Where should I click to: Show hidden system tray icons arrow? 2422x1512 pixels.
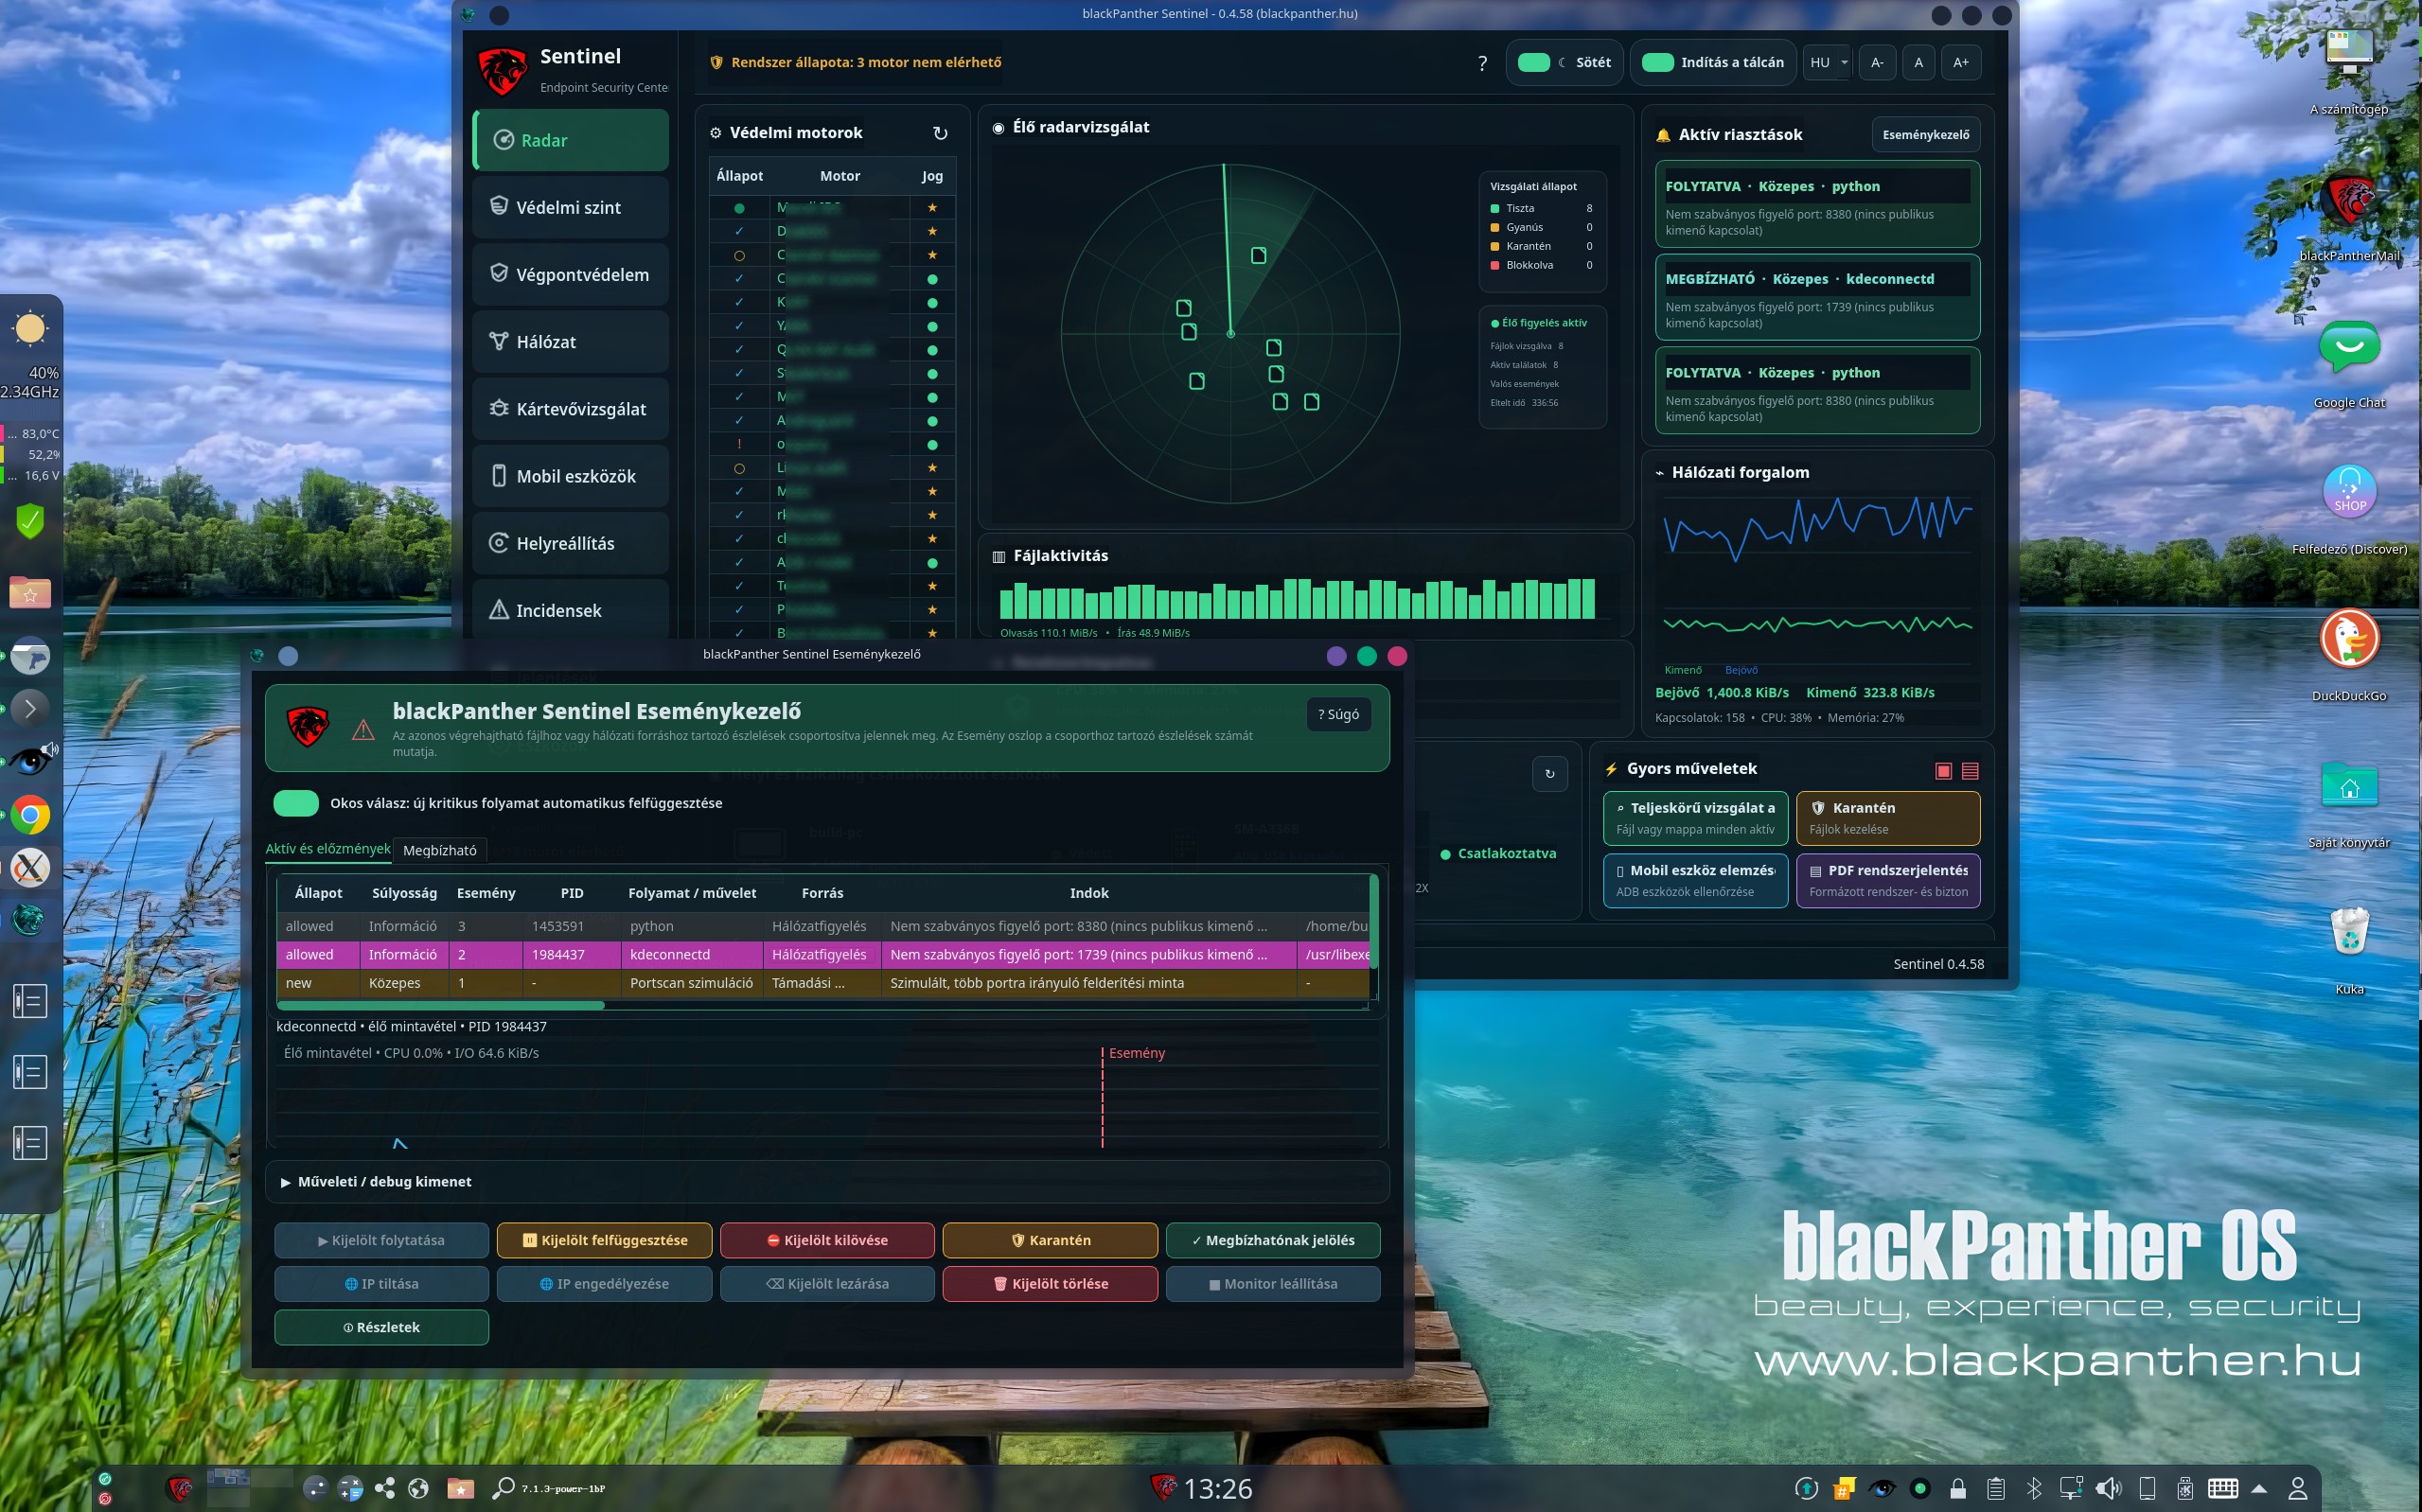(x=2258, y=1488)
